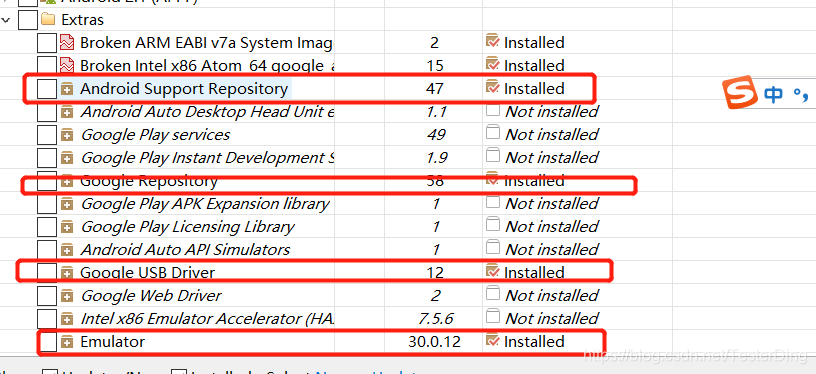Check the Broken ARM EABI v7a checkbox
Viewport: 816px width, 374px height.
[47, 43]
